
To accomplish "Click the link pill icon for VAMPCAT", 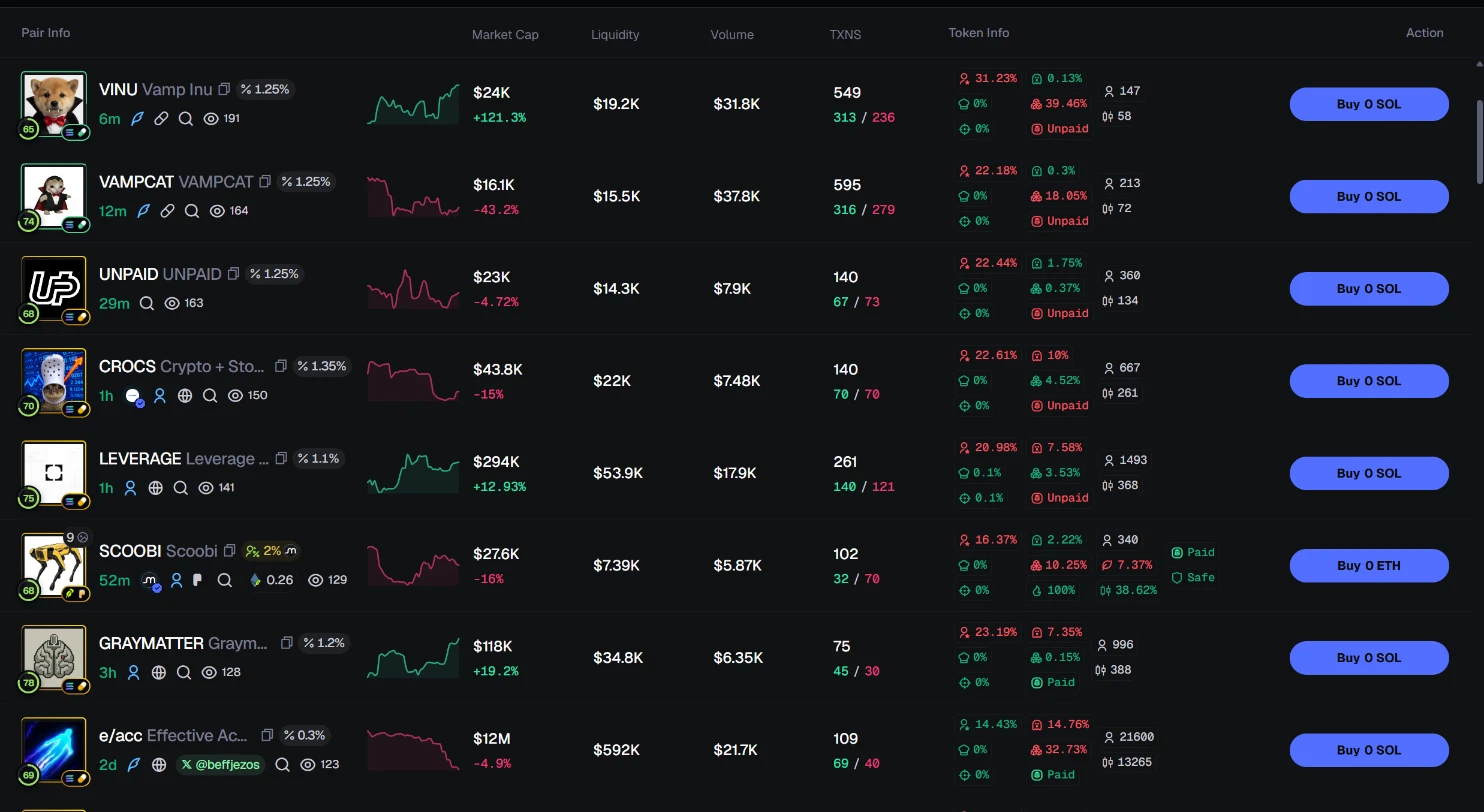I will pos(167,211).
